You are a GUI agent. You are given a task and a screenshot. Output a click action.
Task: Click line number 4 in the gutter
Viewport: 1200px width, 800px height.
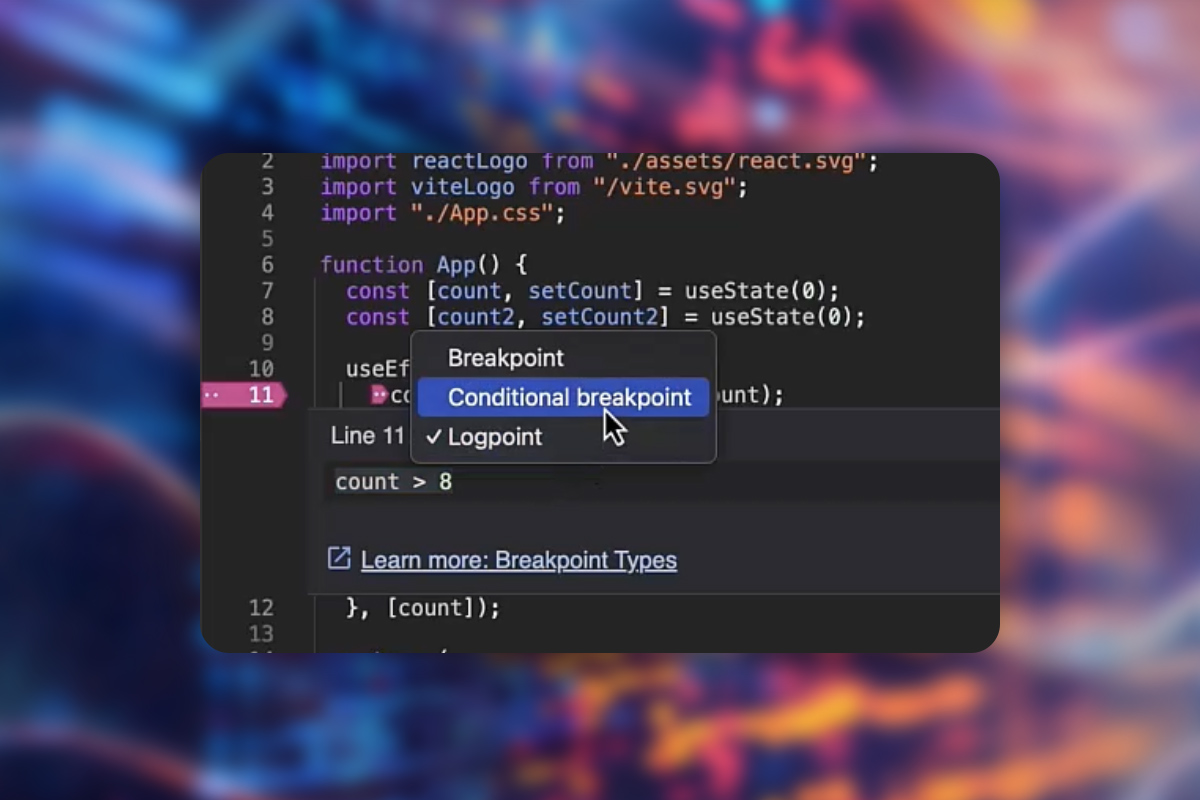pos(266,213)
